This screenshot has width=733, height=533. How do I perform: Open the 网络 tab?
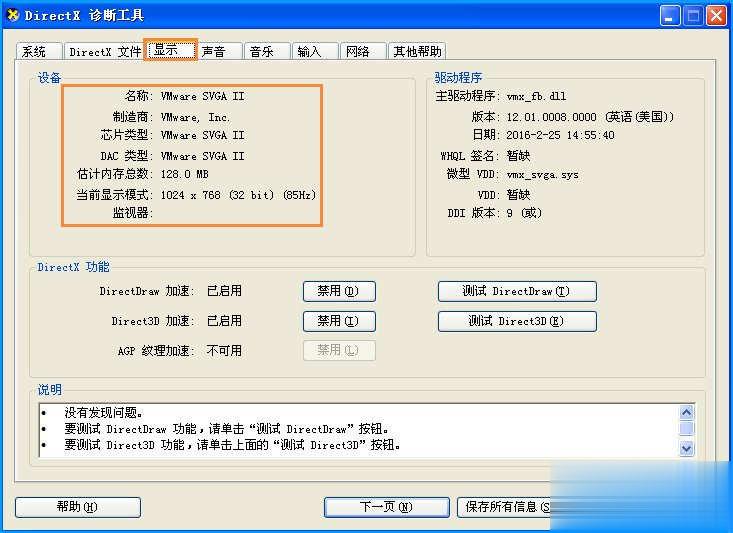click(x=364, y=51)
